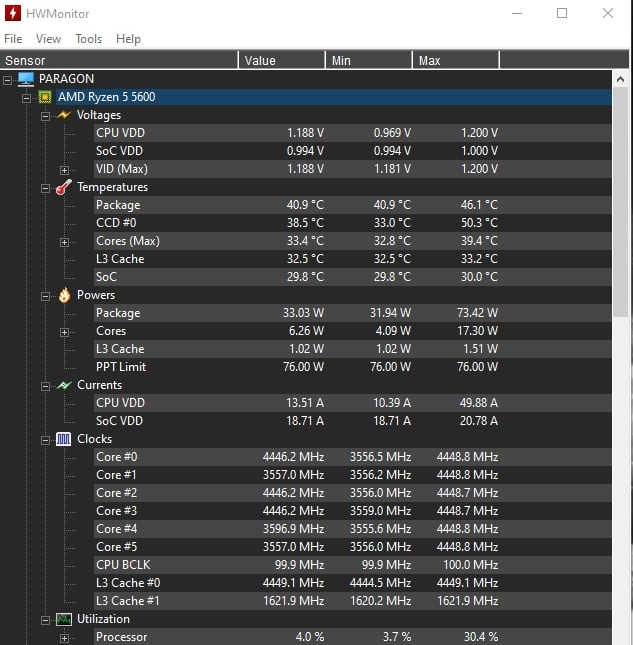633x645 pixels.
Task: Select the L3 Cache power row
Action: 352,349
